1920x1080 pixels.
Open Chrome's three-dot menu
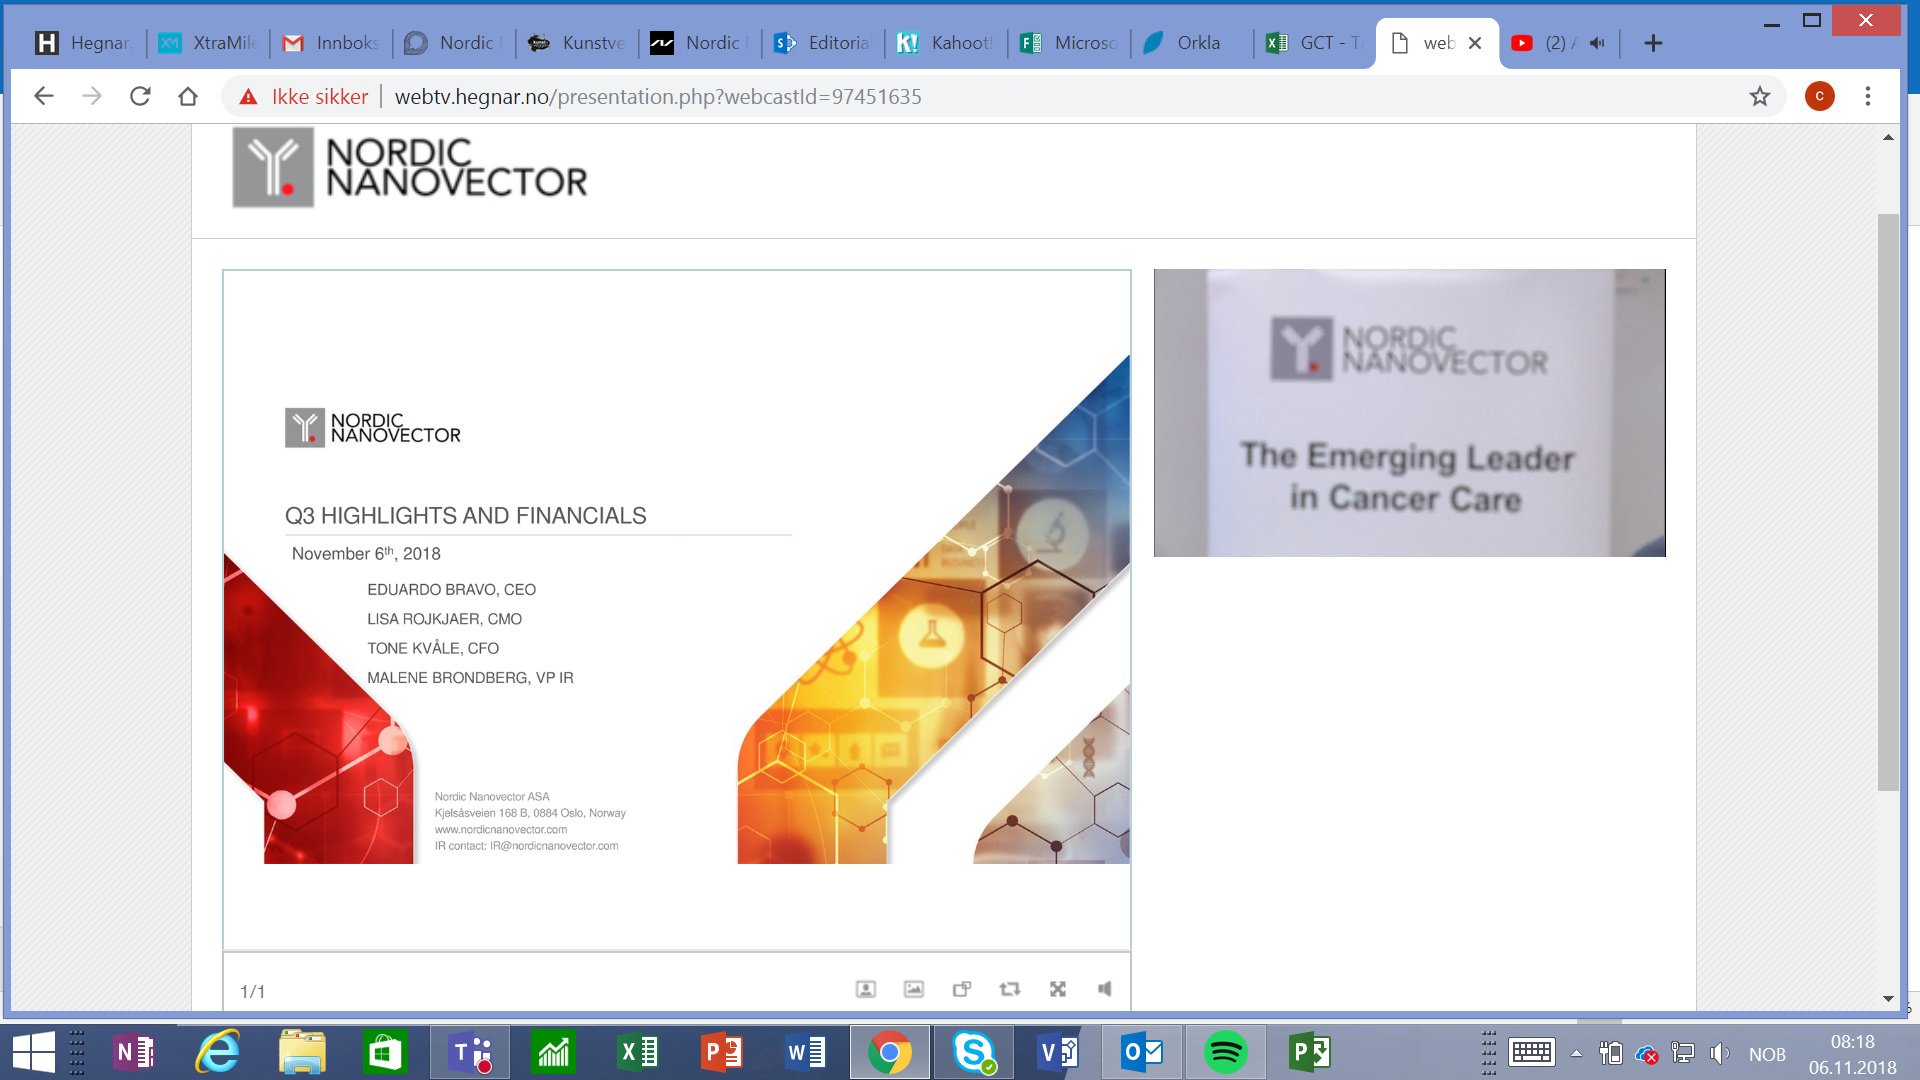(1868, 96)
